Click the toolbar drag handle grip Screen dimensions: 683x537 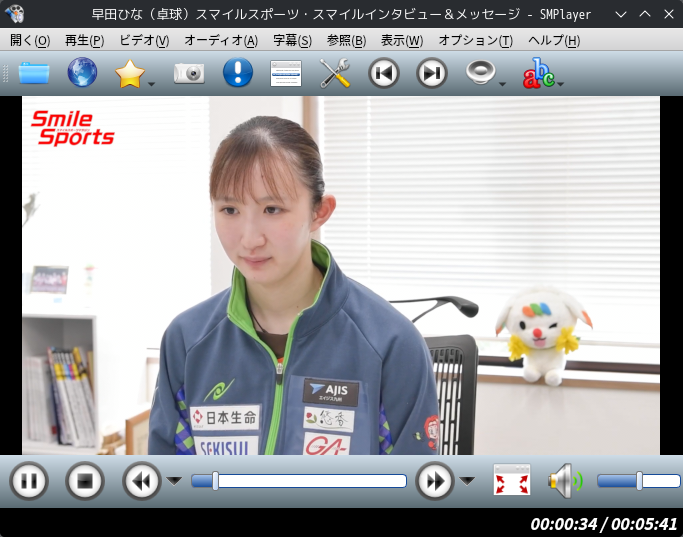tap(6, 73)
